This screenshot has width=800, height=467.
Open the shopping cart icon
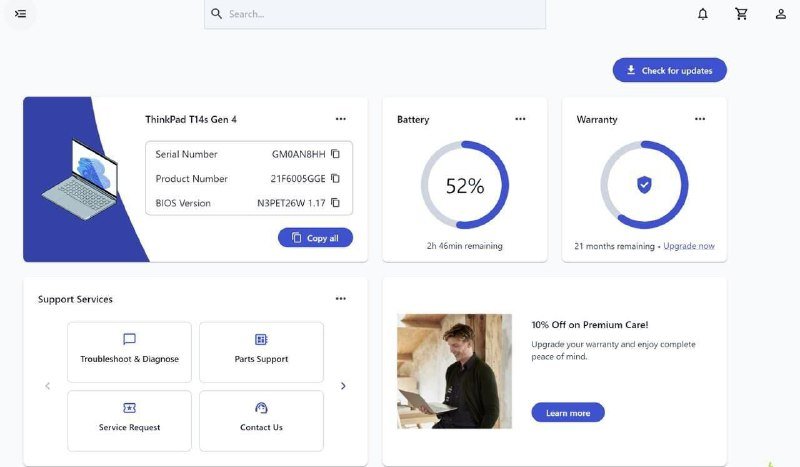click(741, 14)
